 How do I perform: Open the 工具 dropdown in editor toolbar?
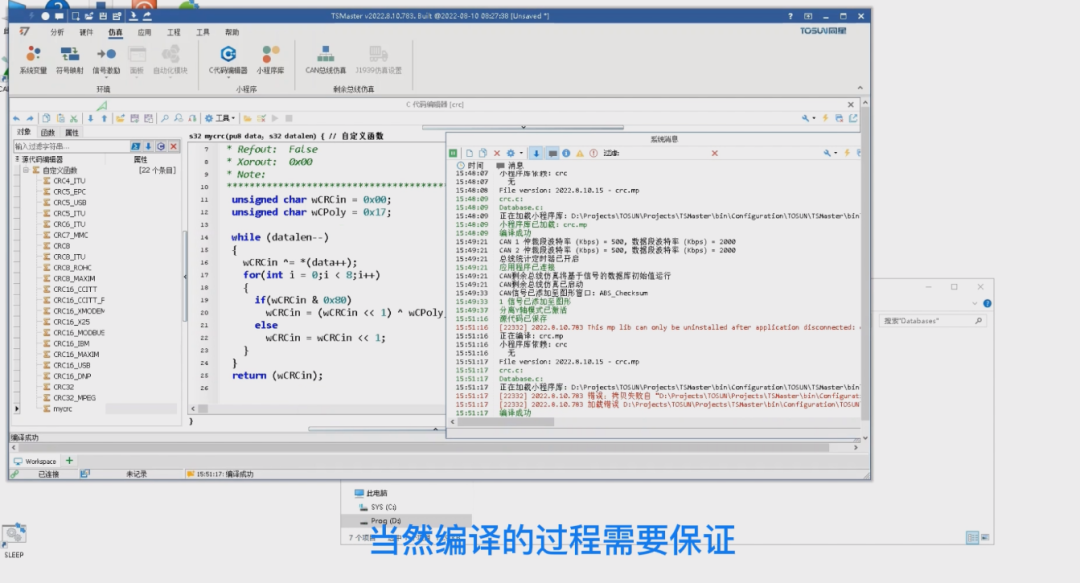click(x=220, y=119)
